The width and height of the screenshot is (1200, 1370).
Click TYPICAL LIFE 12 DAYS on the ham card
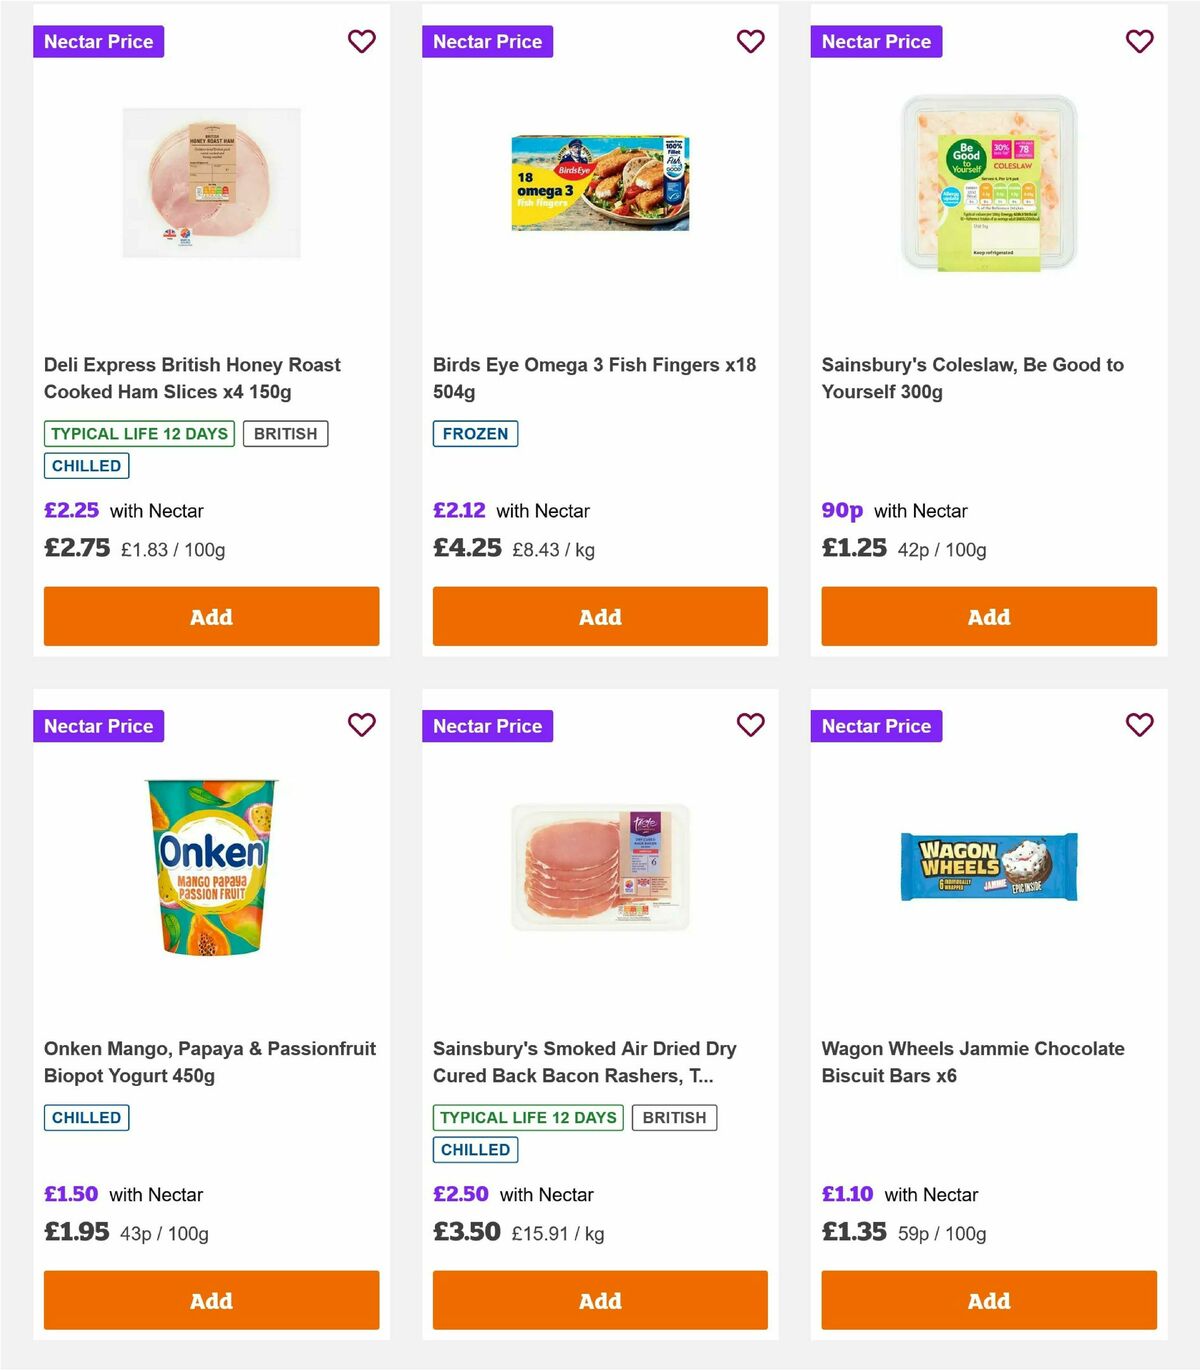pyautogui.click(x=138, y=434)
